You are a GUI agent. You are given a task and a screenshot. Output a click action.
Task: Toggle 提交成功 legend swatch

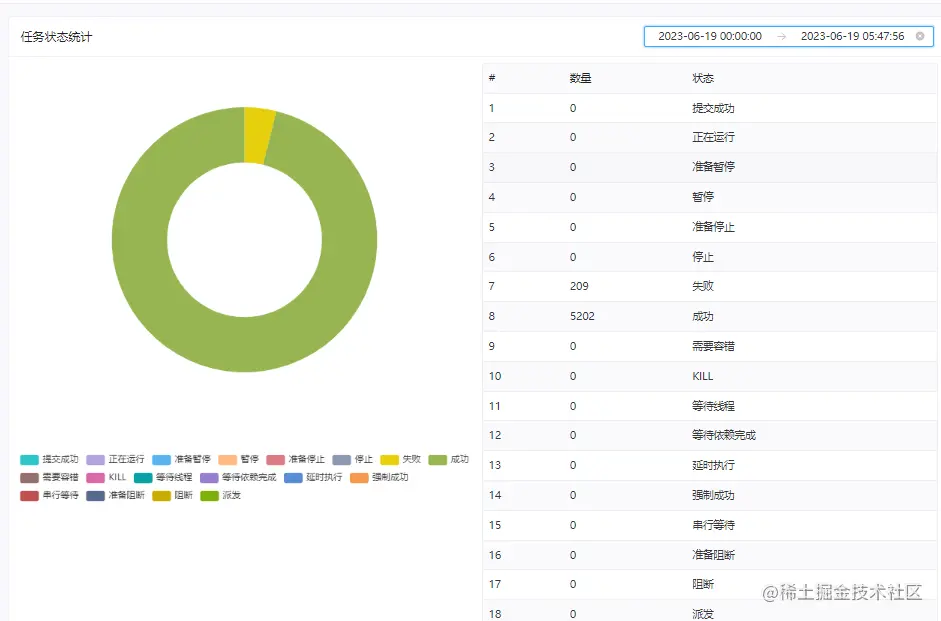tap(29, 460)
